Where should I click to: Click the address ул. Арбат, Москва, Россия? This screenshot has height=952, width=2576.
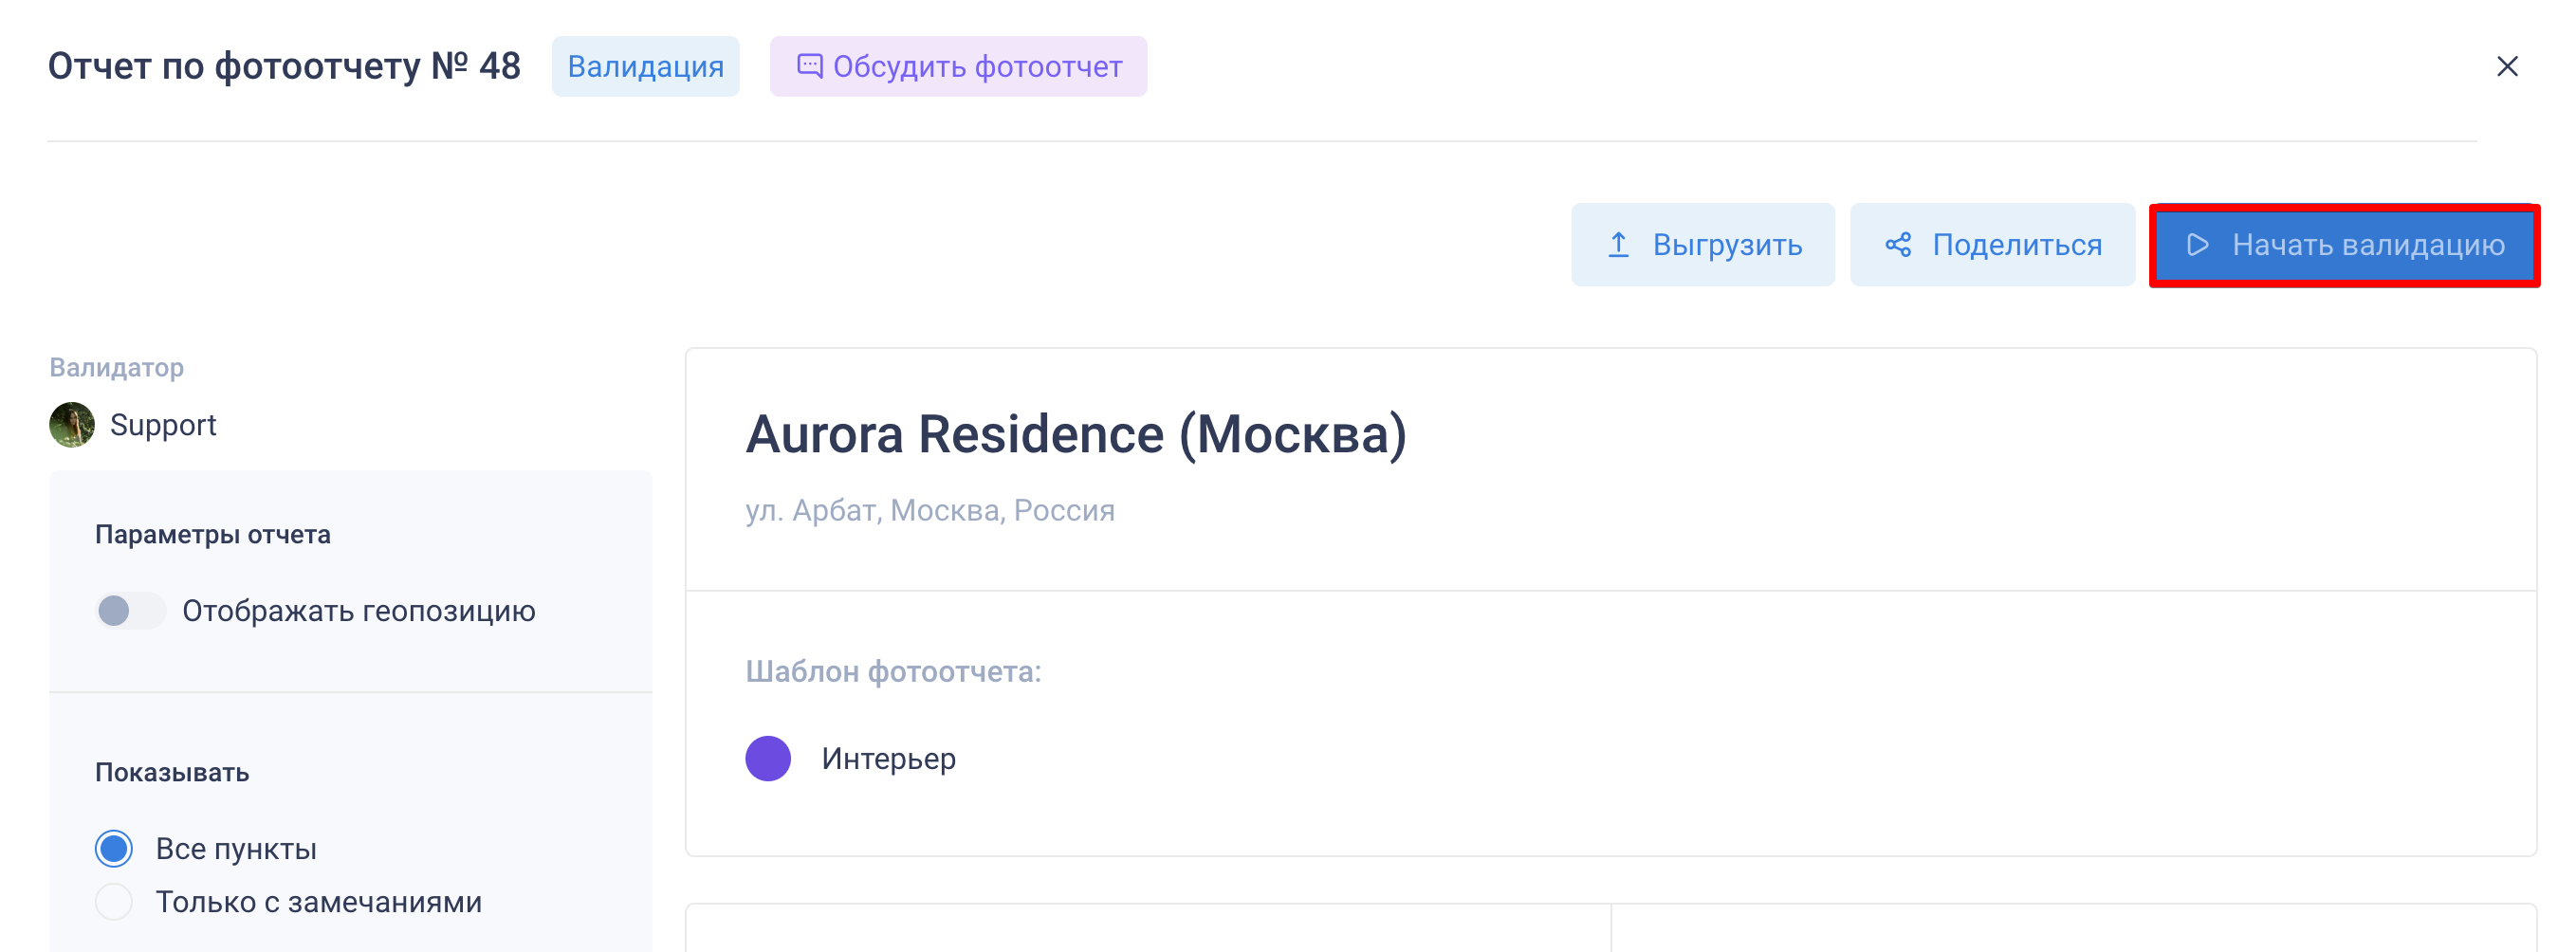(929, 510)
